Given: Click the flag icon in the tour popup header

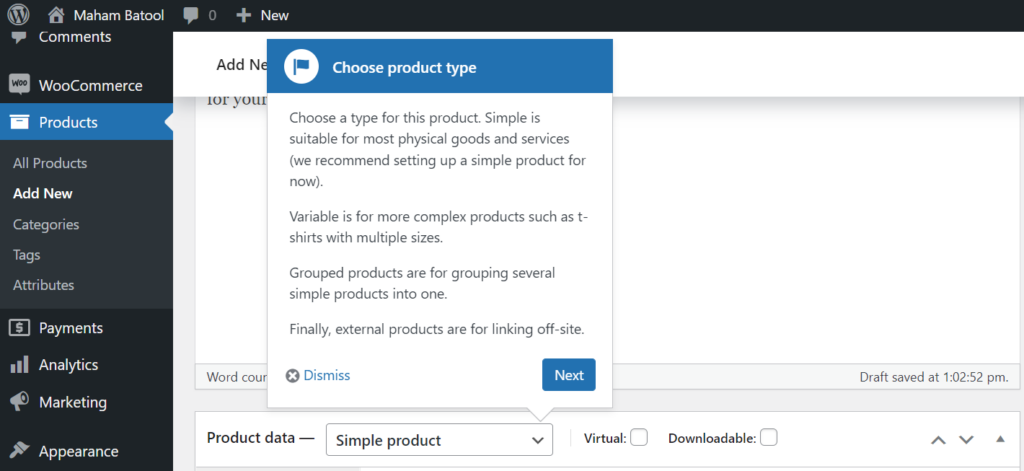Looking at the screenshot, I should point(301,67).
